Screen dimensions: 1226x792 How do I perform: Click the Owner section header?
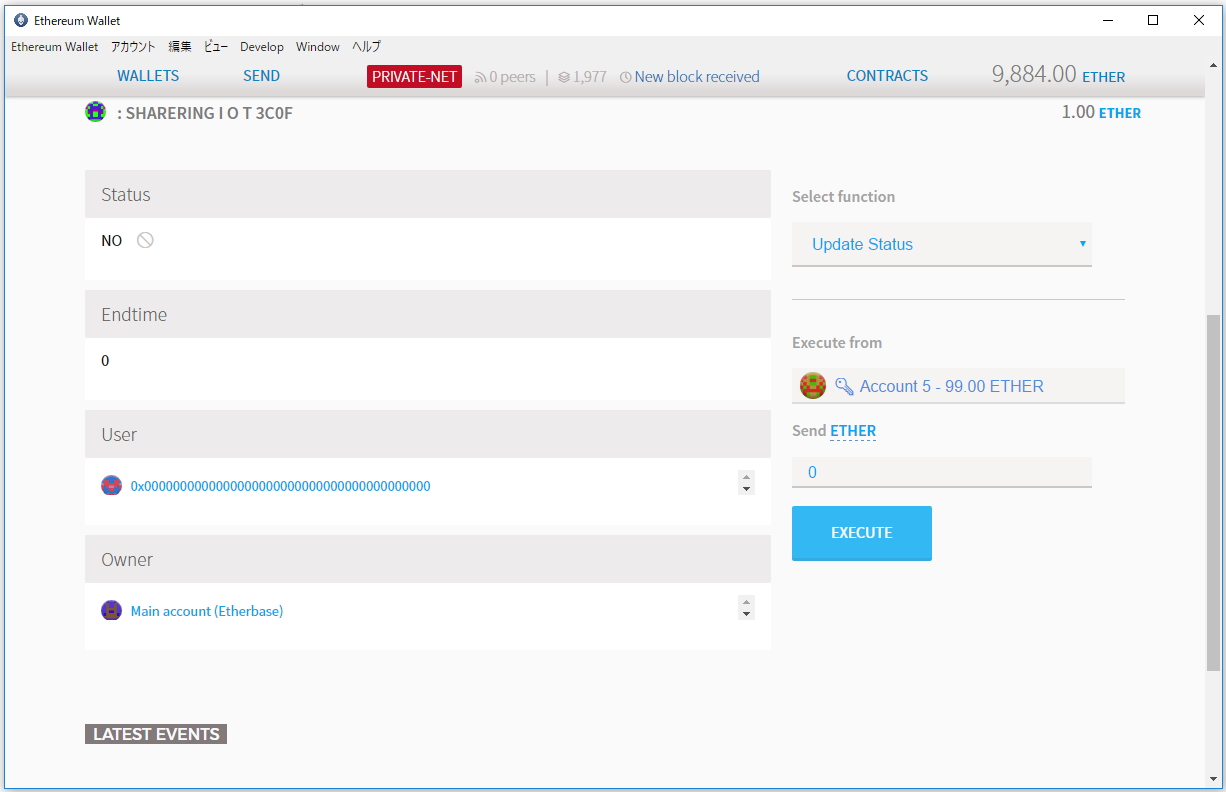(428, 559)
